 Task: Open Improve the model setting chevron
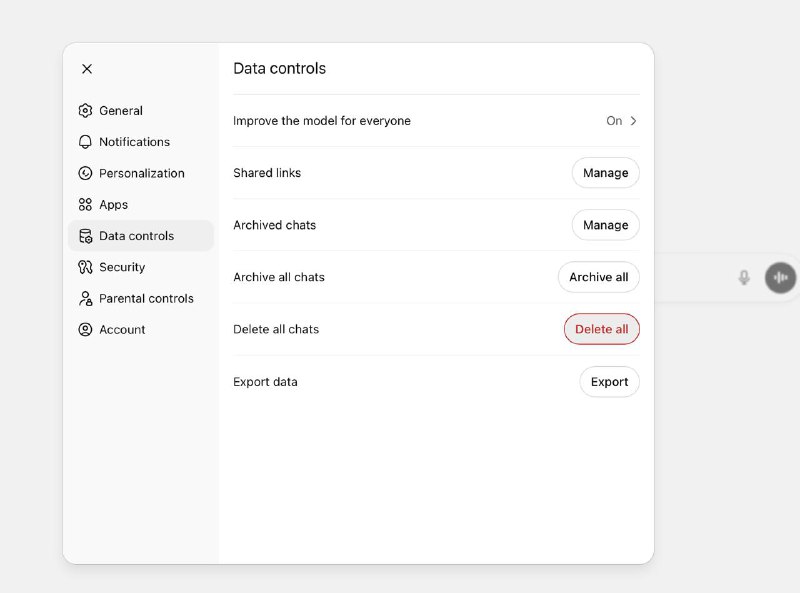[633, 121]
